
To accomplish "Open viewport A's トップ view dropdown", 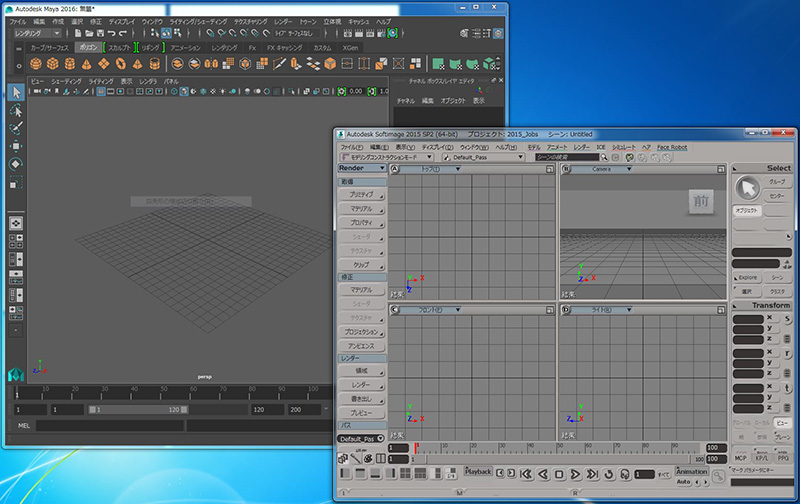I will tap(430, 169).
